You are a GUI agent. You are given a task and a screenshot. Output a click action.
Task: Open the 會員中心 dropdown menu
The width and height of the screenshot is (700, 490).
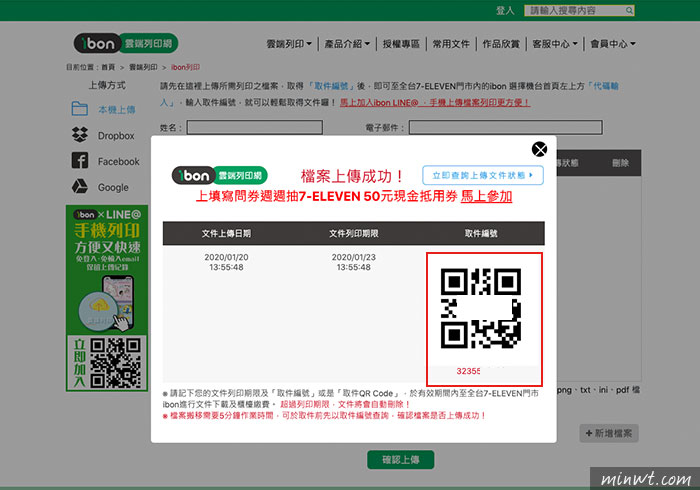click(613, 44)
